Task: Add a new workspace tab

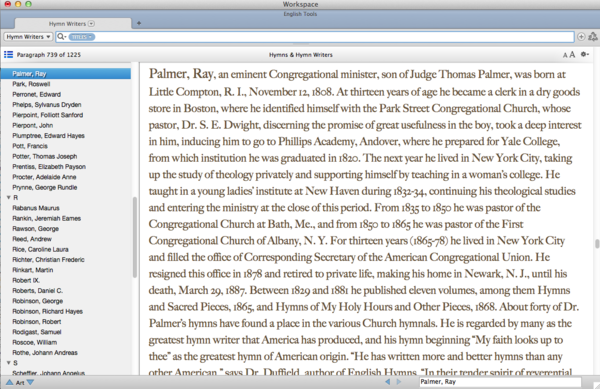Action: pos(139,23)
